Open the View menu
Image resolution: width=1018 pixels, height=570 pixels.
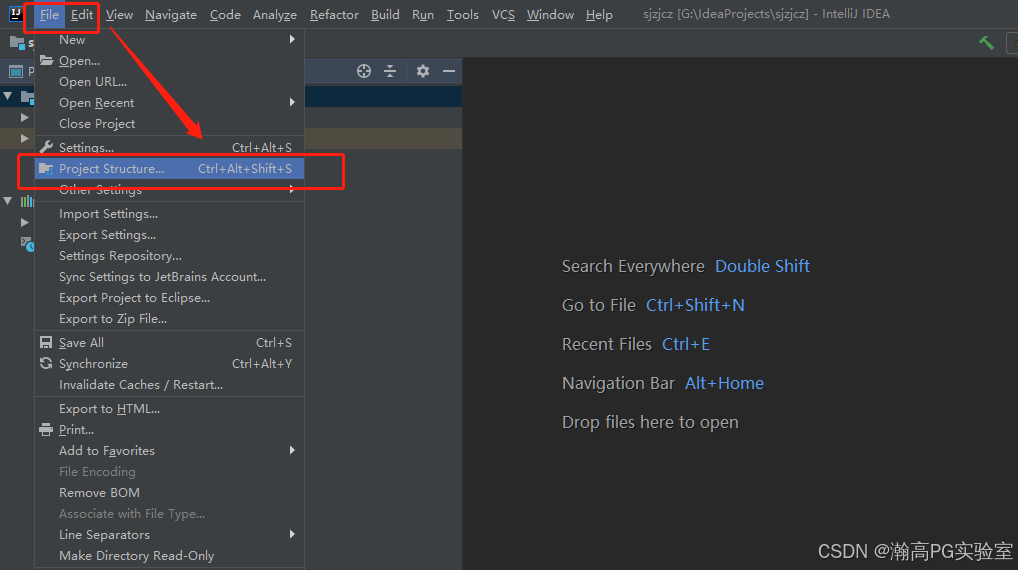coord(119,14)
